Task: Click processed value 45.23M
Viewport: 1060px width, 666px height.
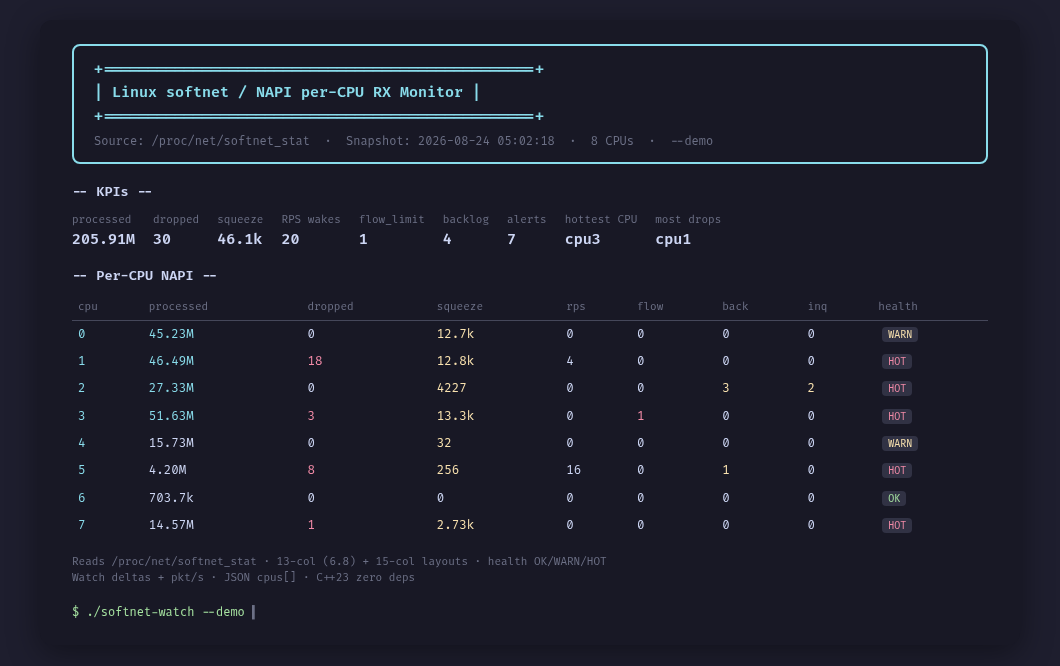Action: [x=171, y=333]
